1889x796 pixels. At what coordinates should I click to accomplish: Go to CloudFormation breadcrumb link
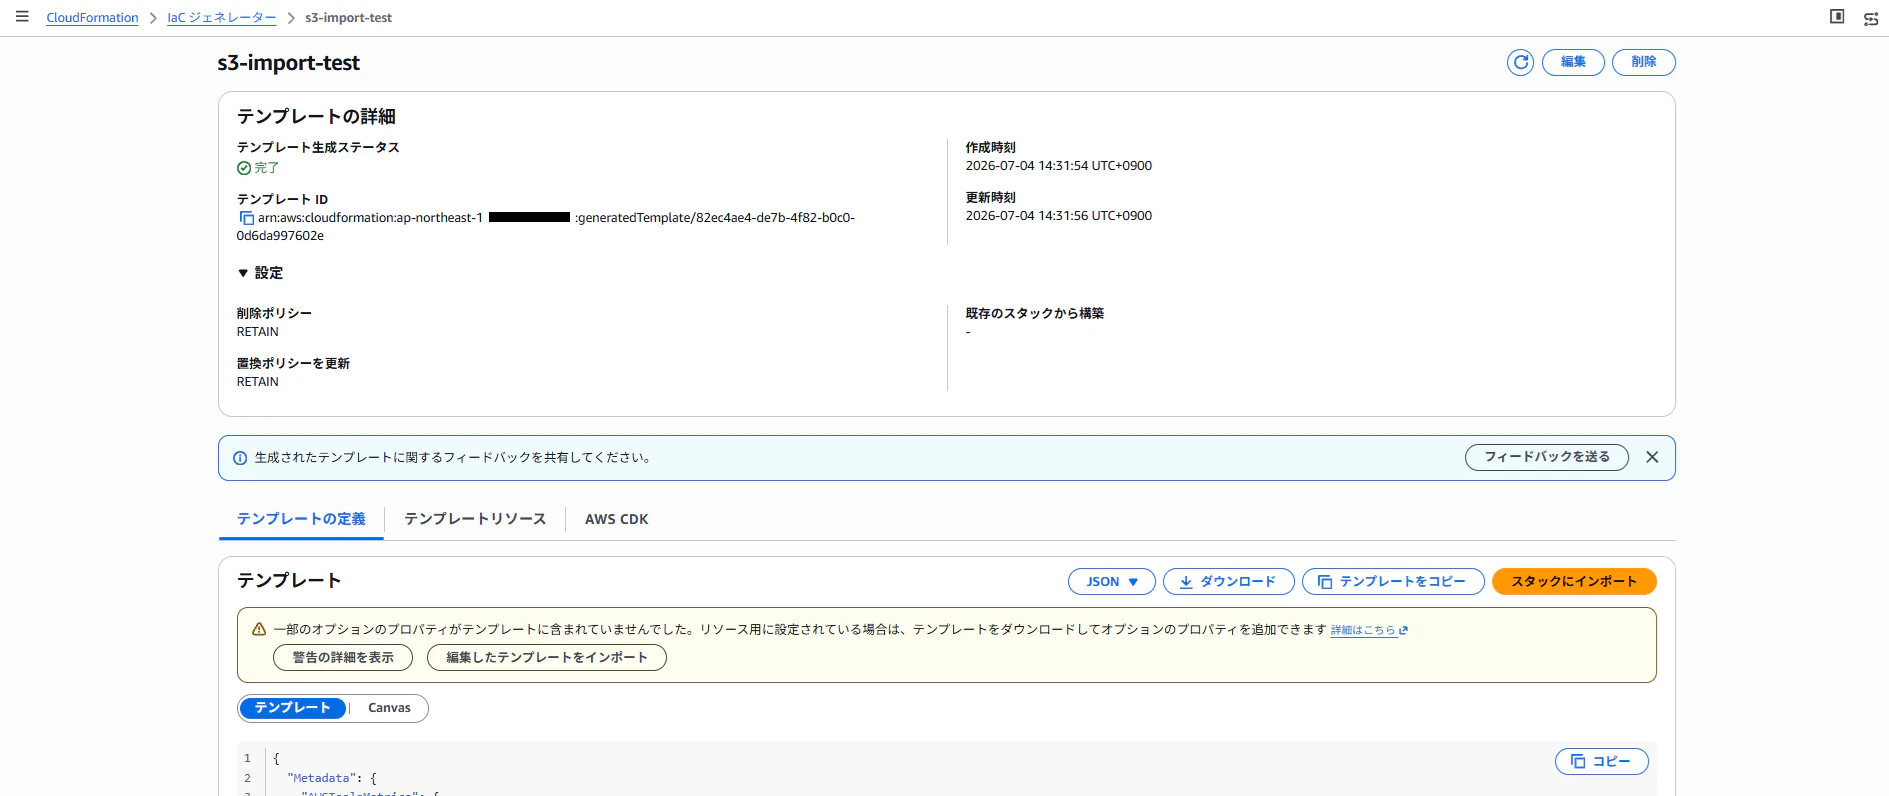click(92, 18)
